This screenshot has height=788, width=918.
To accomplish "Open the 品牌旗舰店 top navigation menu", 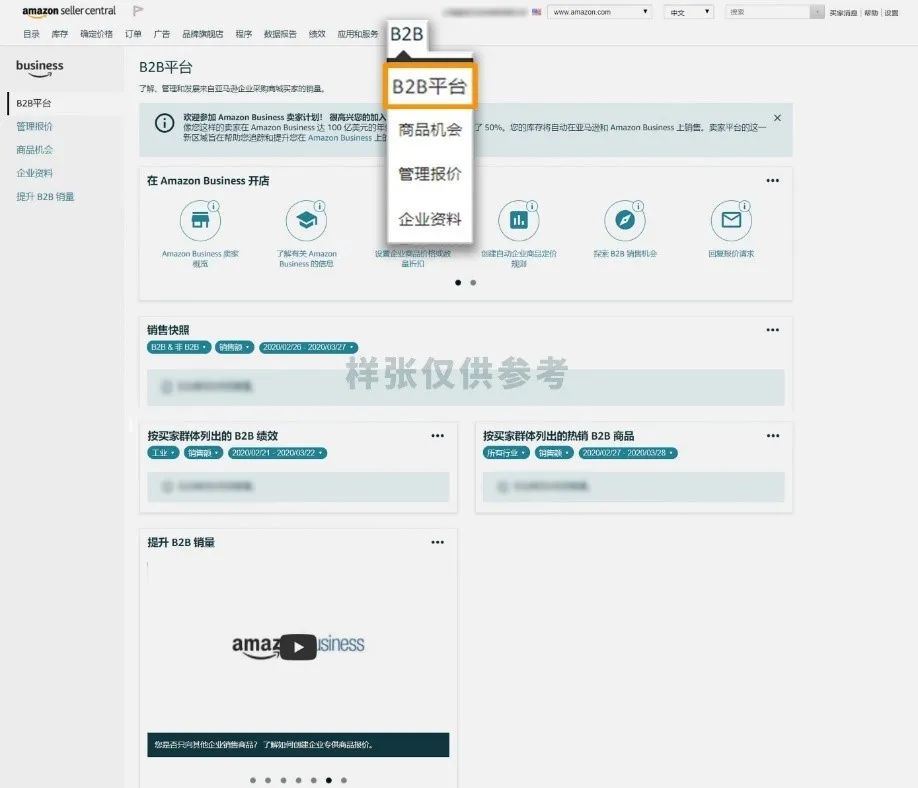I will [203, 34].
